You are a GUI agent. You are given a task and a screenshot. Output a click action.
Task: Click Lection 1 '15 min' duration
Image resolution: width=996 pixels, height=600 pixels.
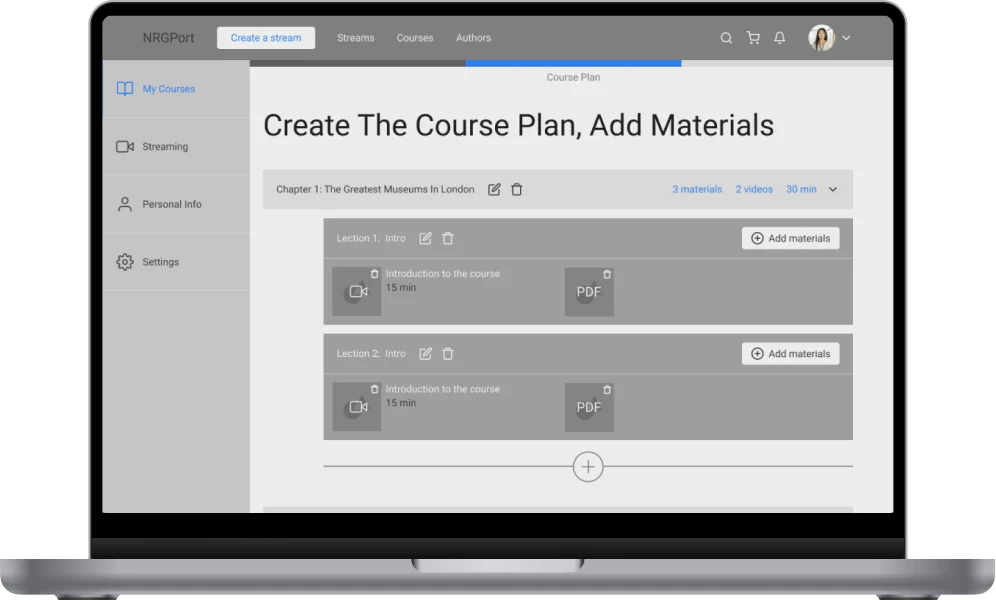tap(401, 288)
